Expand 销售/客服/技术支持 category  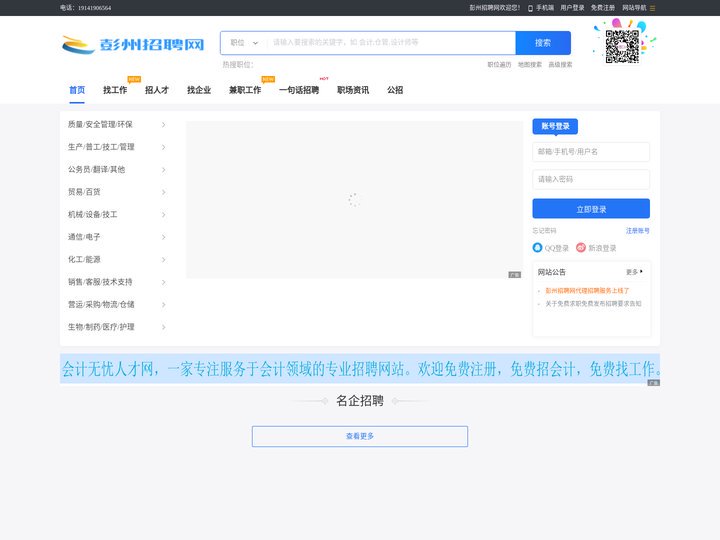click(x=117, y=282)
